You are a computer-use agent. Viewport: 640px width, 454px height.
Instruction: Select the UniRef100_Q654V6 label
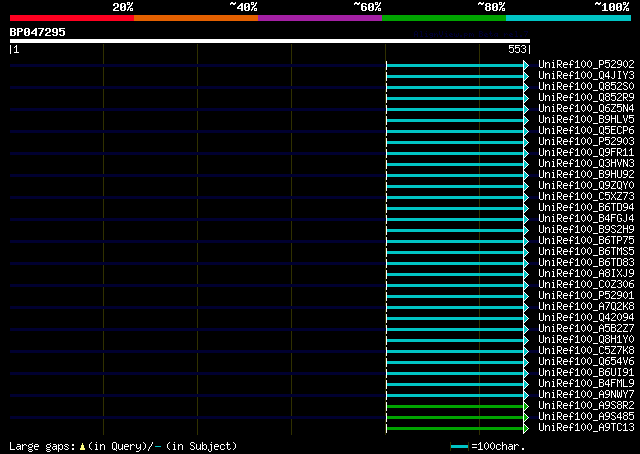click(x=586, y=362)
